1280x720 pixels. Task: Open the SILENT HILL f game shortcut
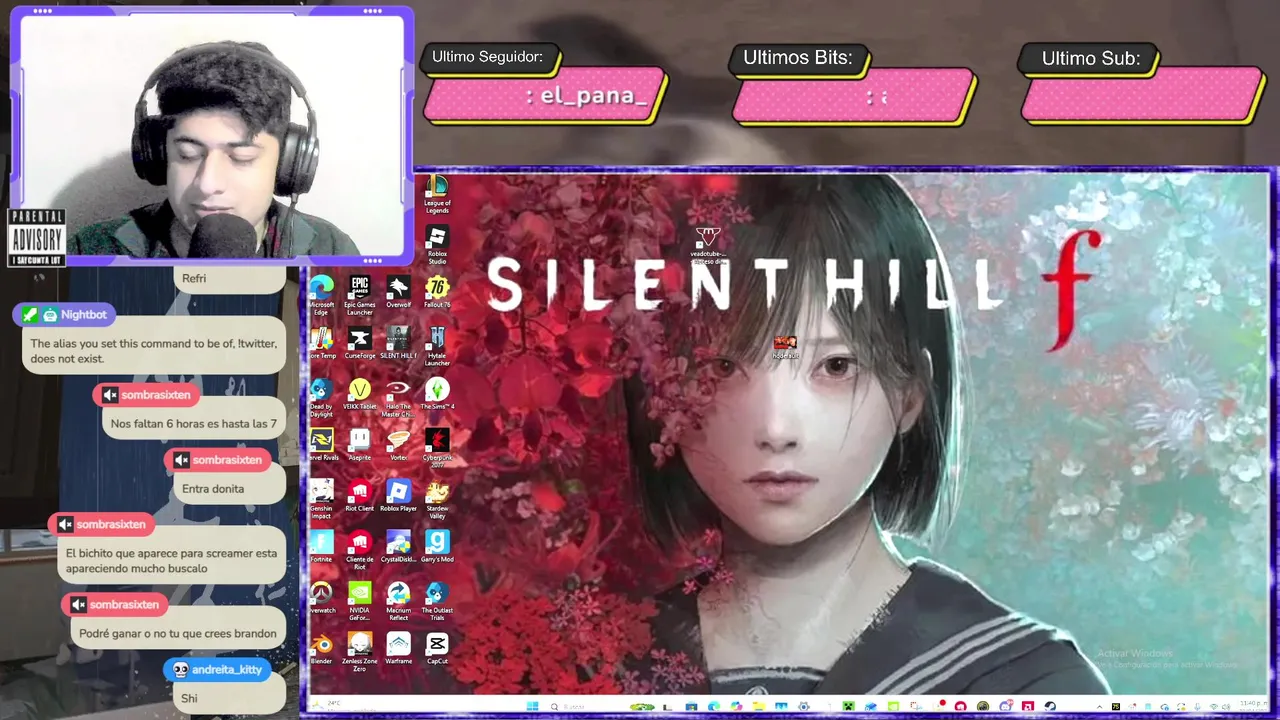pos(398,343)
